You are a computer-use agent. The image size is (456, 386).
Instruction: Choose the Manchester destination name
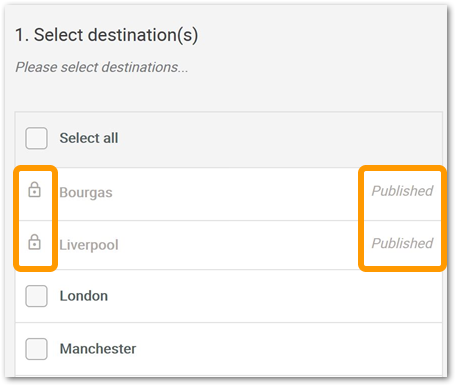point(98,349)
